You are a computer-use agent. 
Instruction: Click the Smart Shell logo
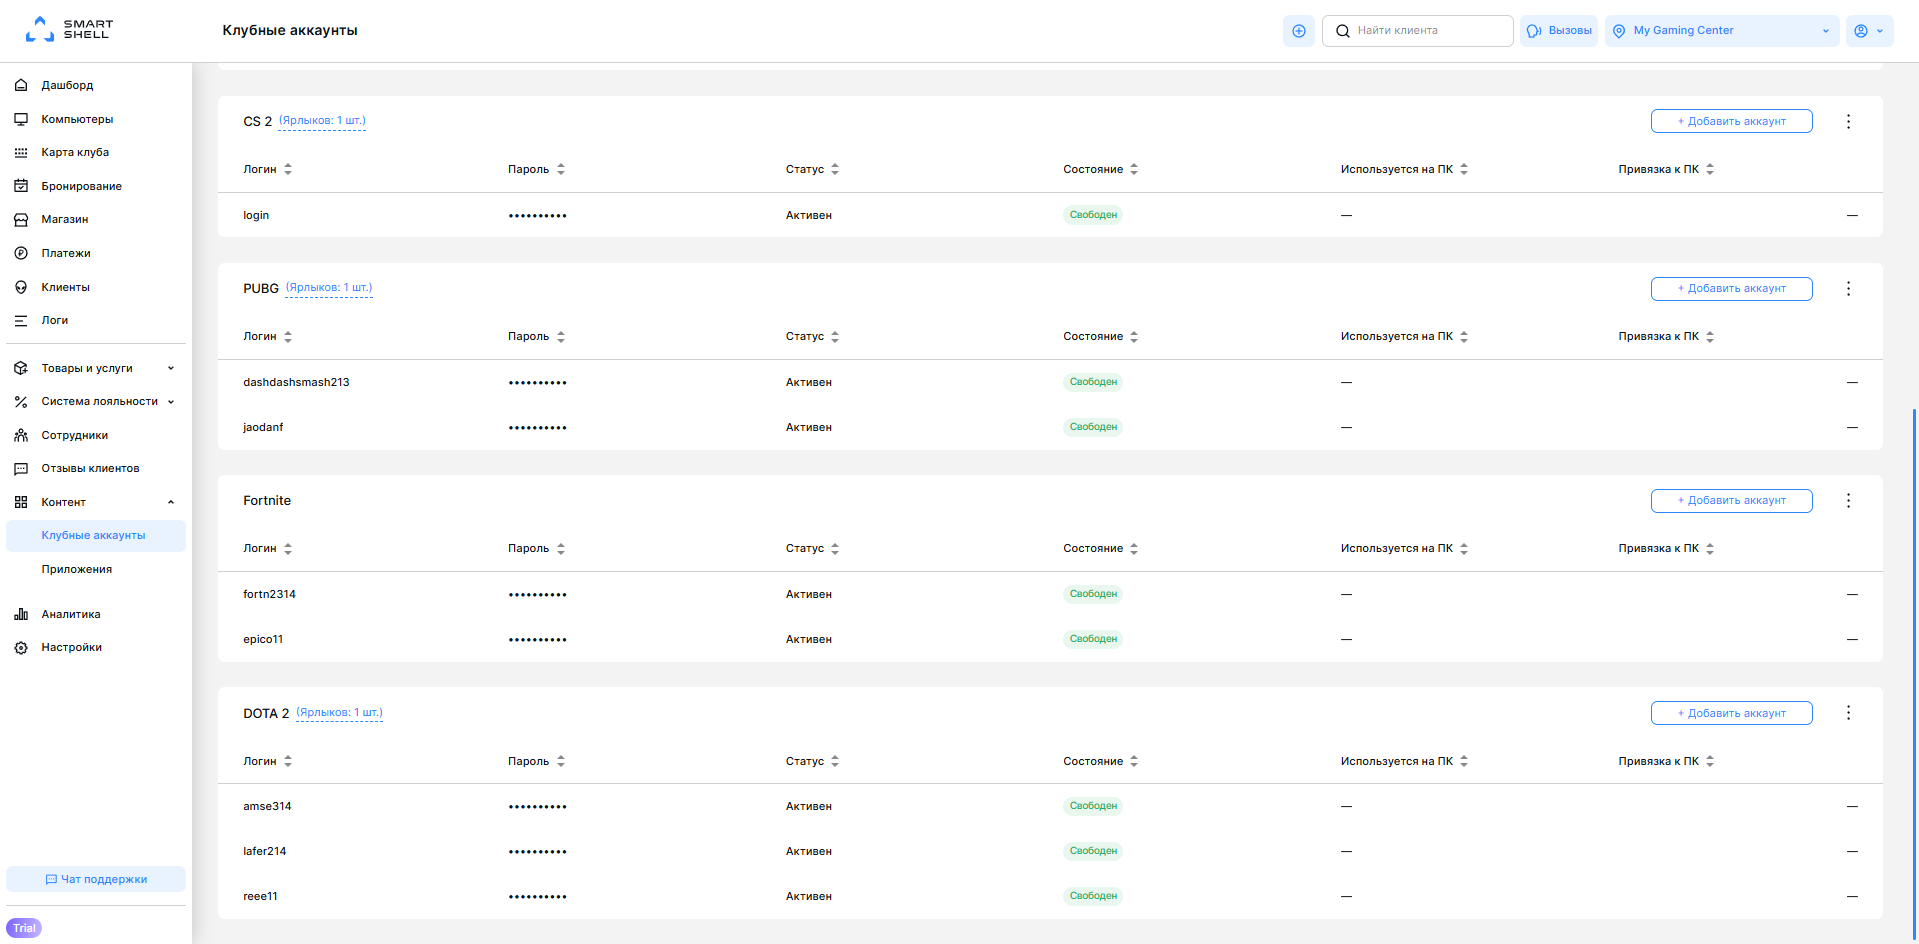[69, 29]
